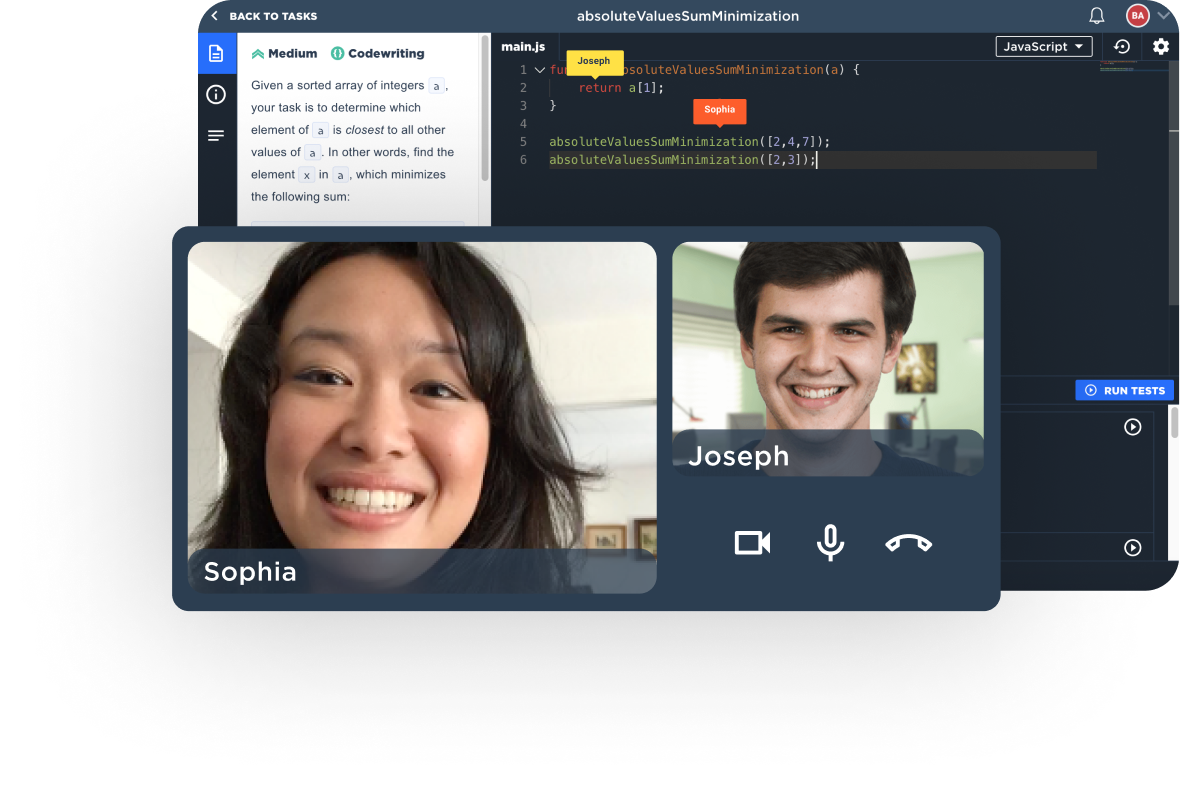Run the first test play icon
Screen dimensions: 1187x785
click(x=1132, y=427)
